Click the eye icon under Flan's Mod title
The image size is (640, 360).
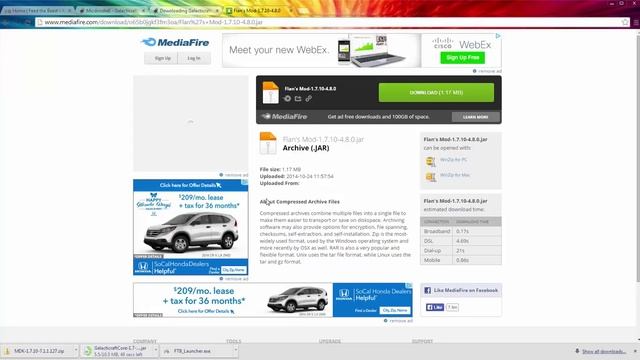287,98
